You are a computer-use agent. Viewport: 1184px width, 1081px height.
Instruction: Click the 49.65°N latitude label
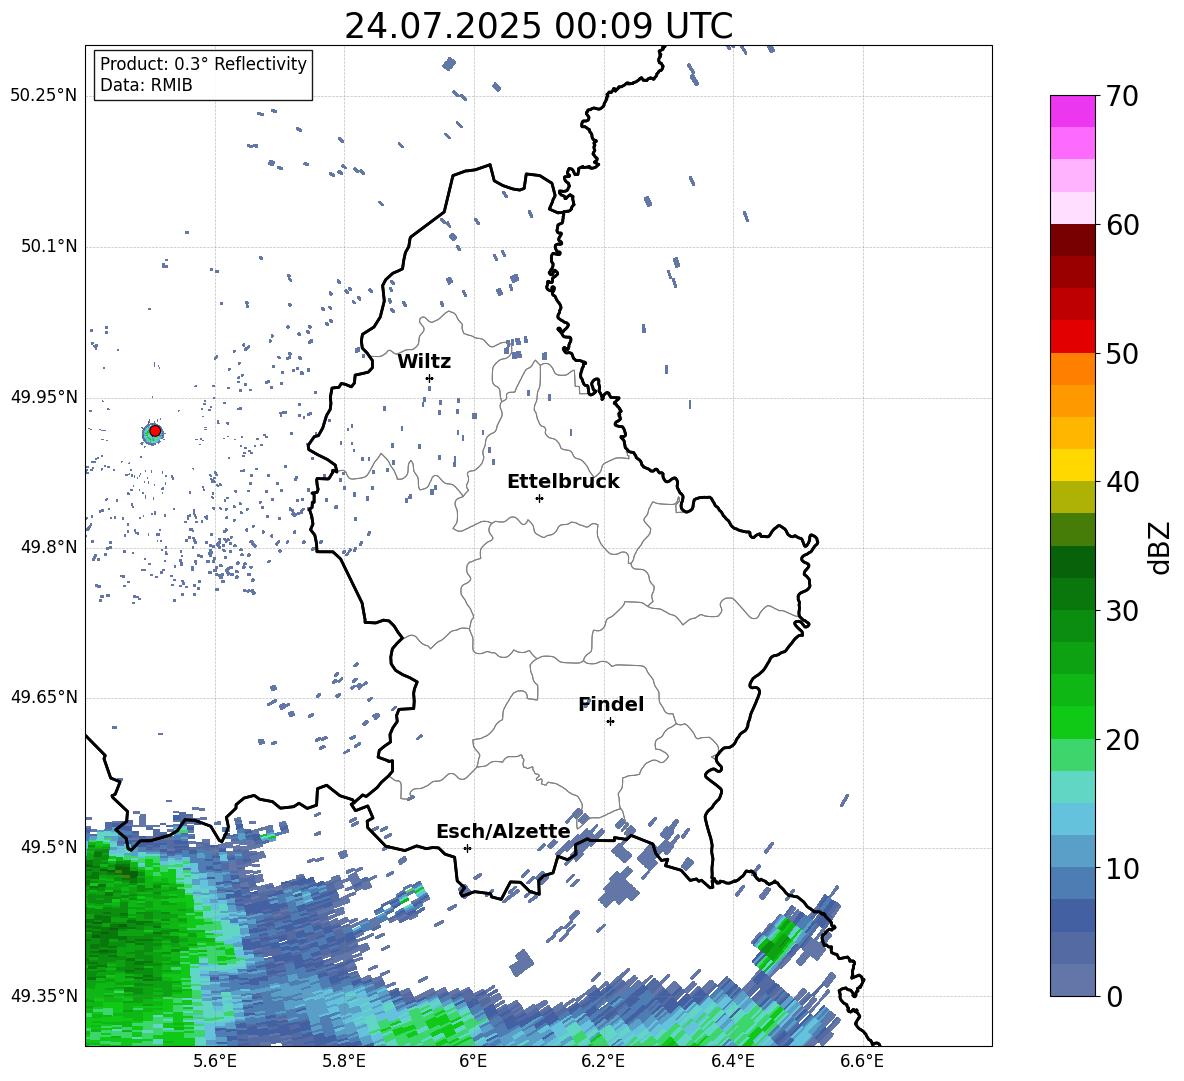44,697
